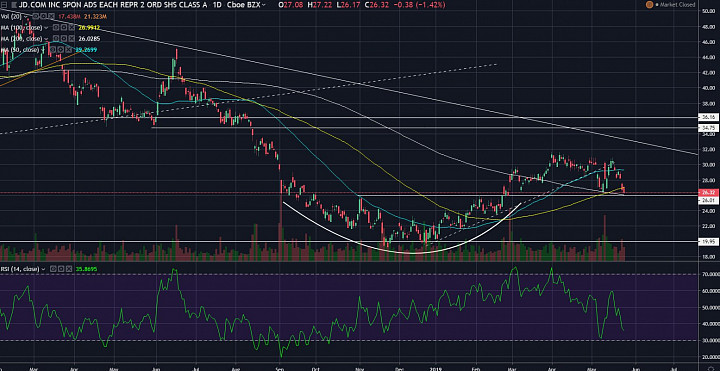Viewport: 720px width, 371px height.
Task: Click the red 26.32 current price label
Action: tap(708, 192)
